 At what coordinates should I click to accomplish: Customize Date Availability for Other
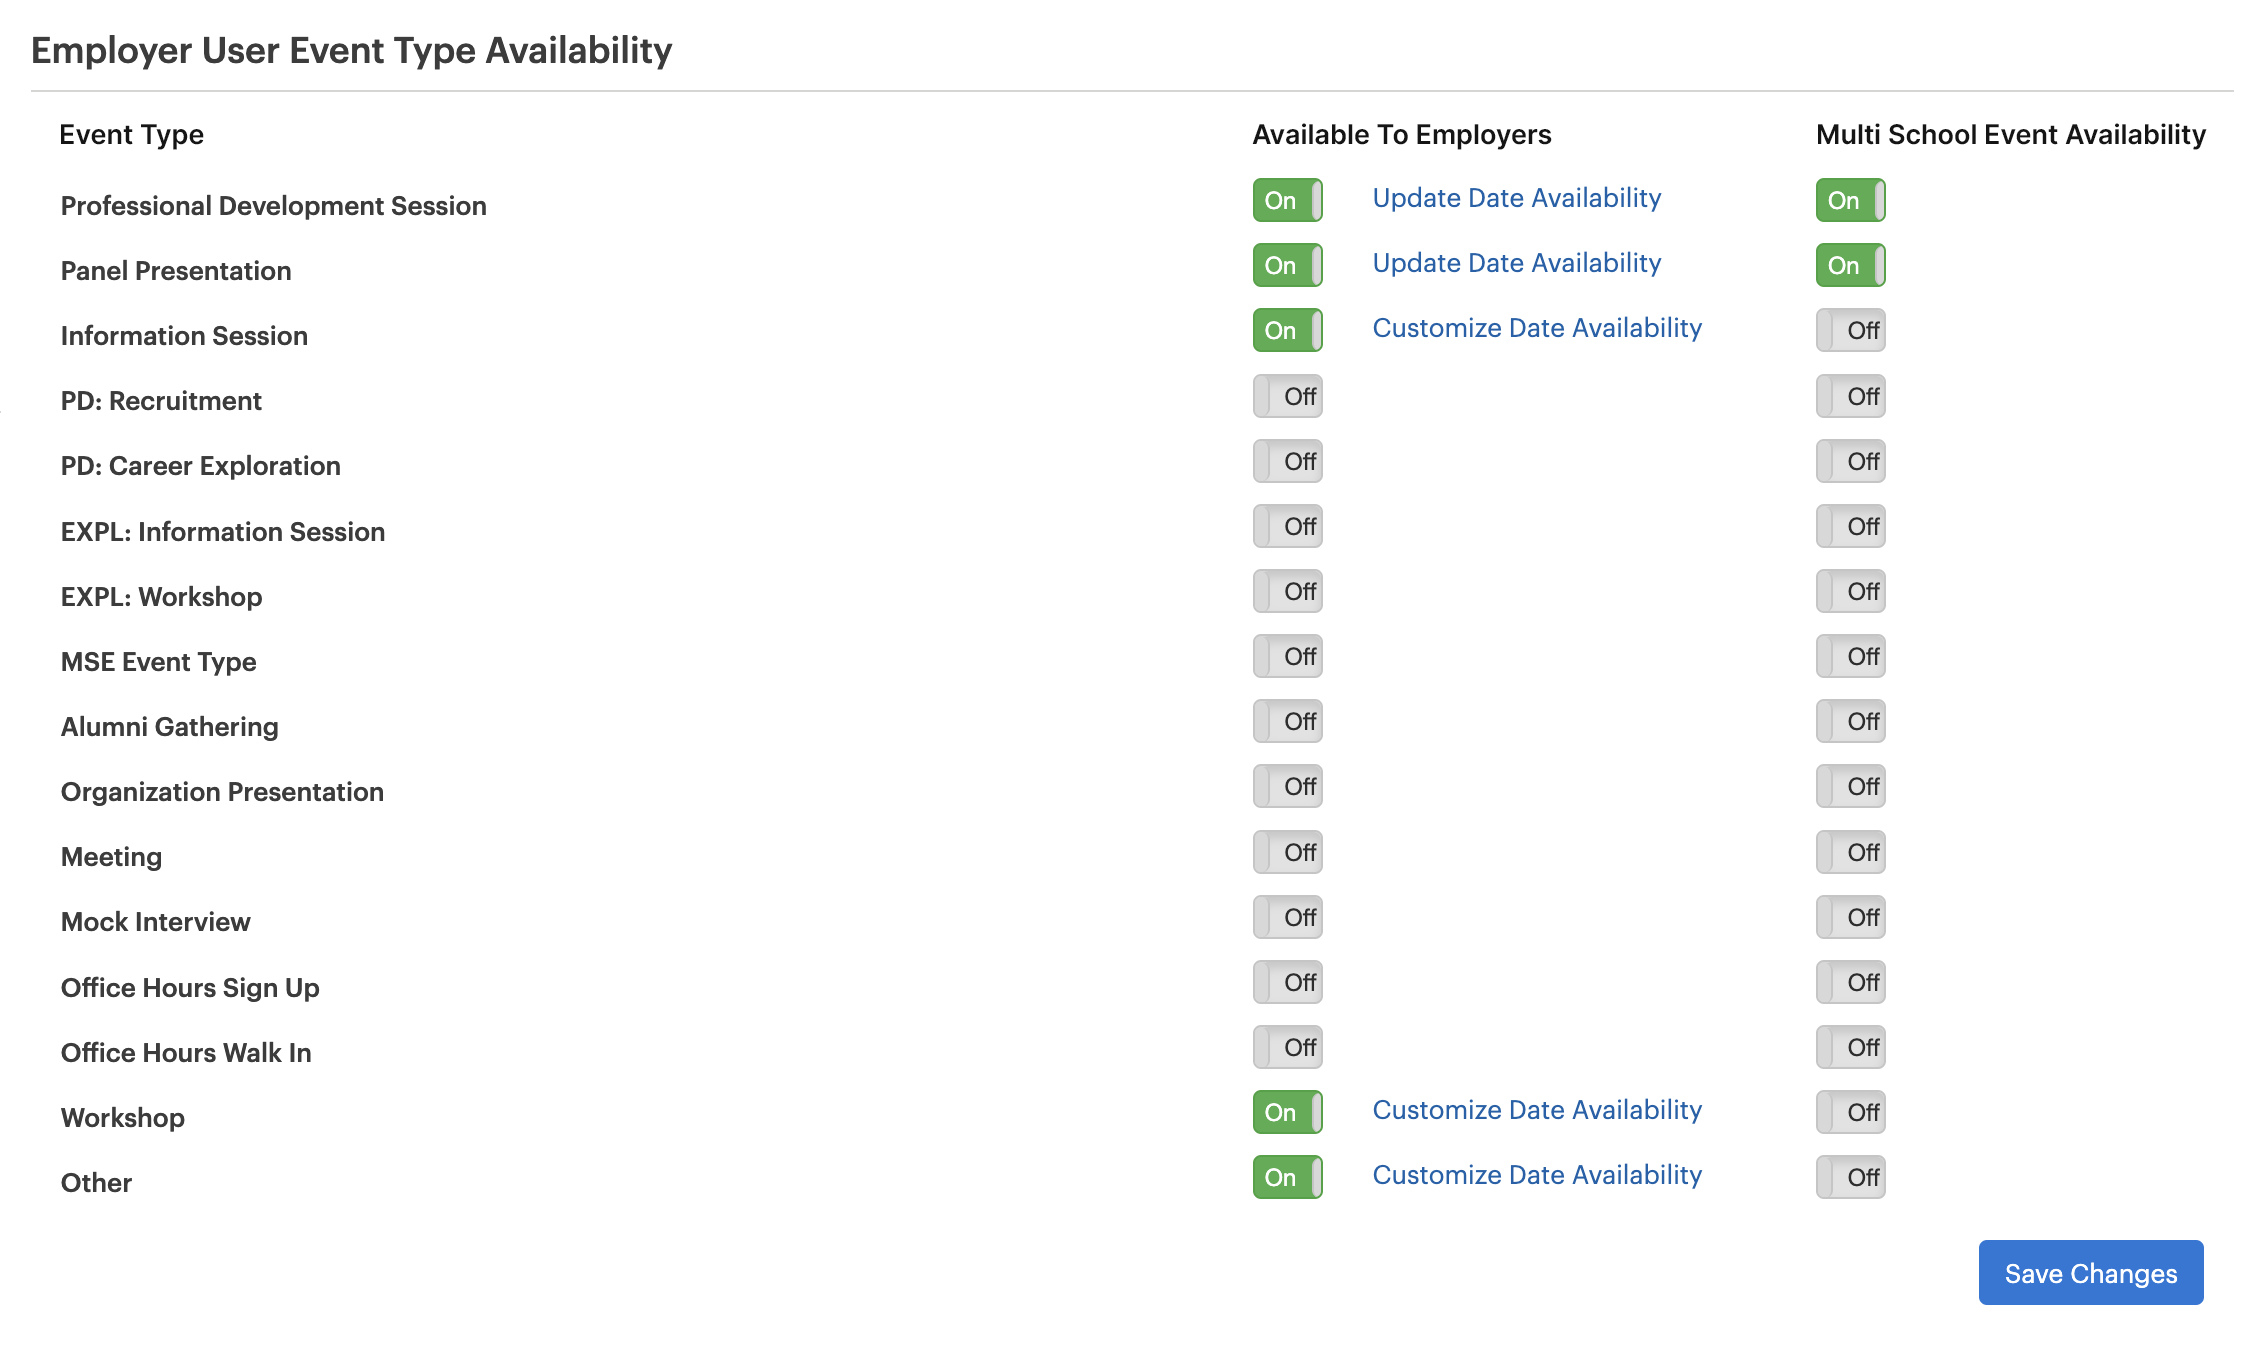tap(1536, 1175)
